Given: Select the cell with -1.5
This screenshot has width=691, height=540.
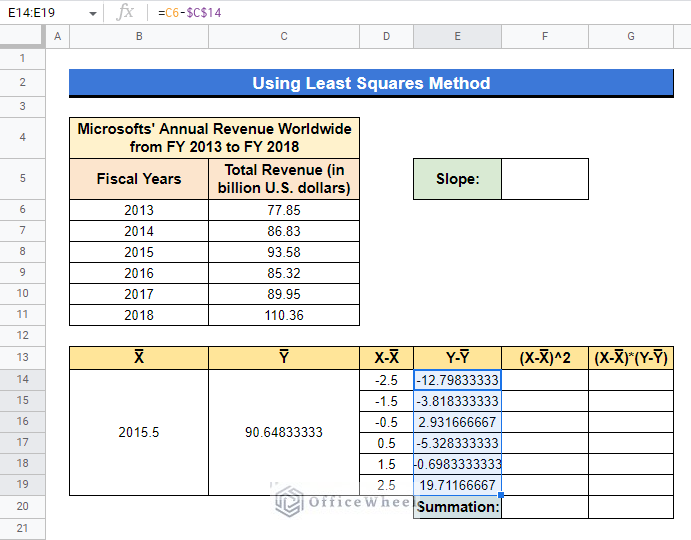Looking at the screenshot, I should (x=386, y=401).
